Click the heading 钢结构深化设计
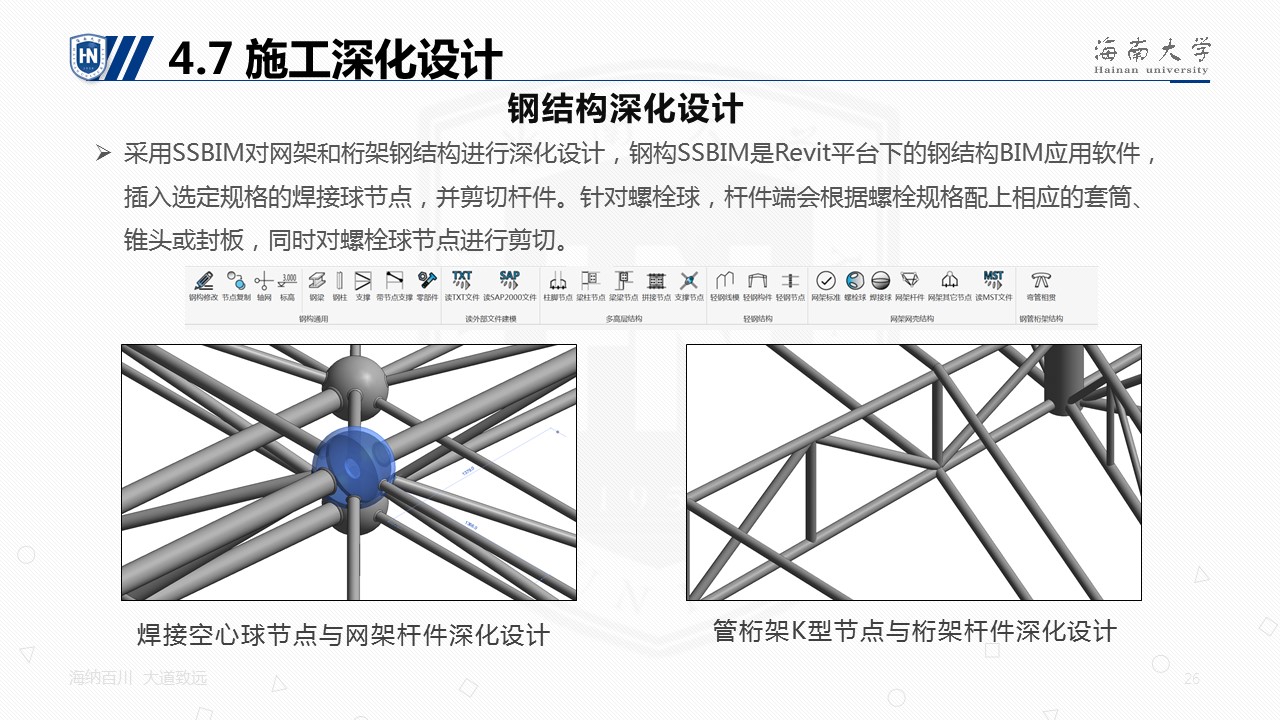This screenshot has width=1280, height=720. click(x=625, y=108)
